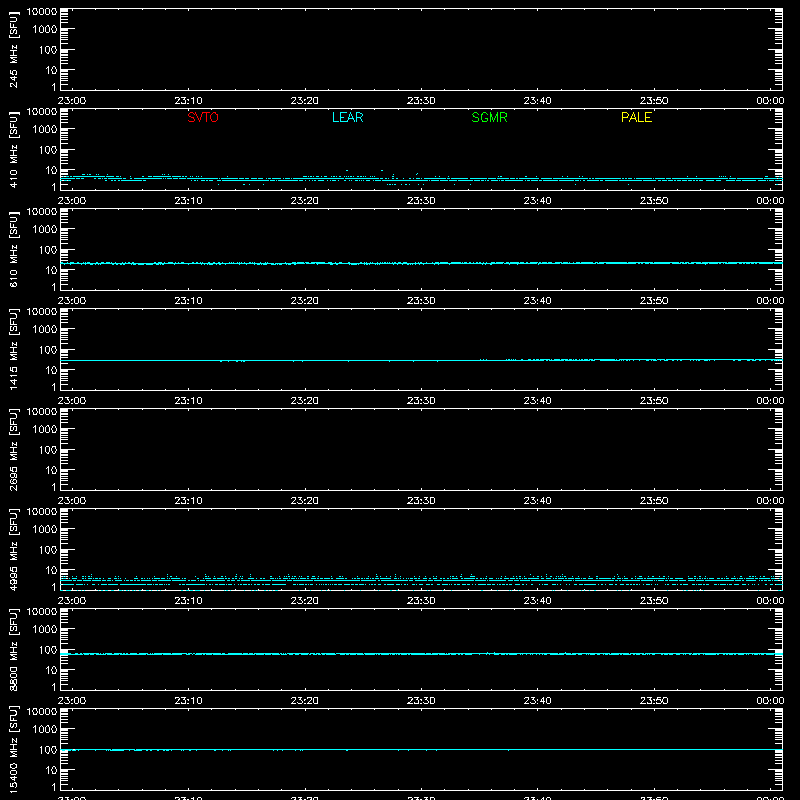Click the 100 tick on the 245 MHz axis
800x800 pixels.
(48, 50)
